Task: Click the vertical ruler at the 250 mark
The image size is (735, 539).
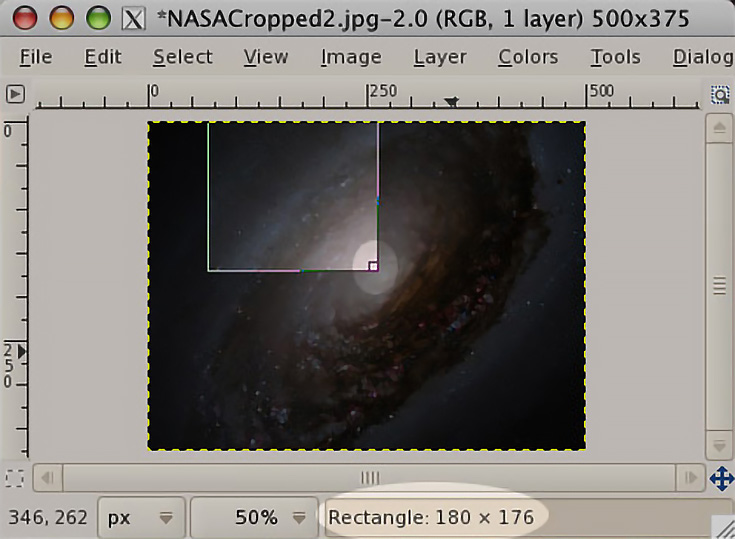Action: point(14,366)
